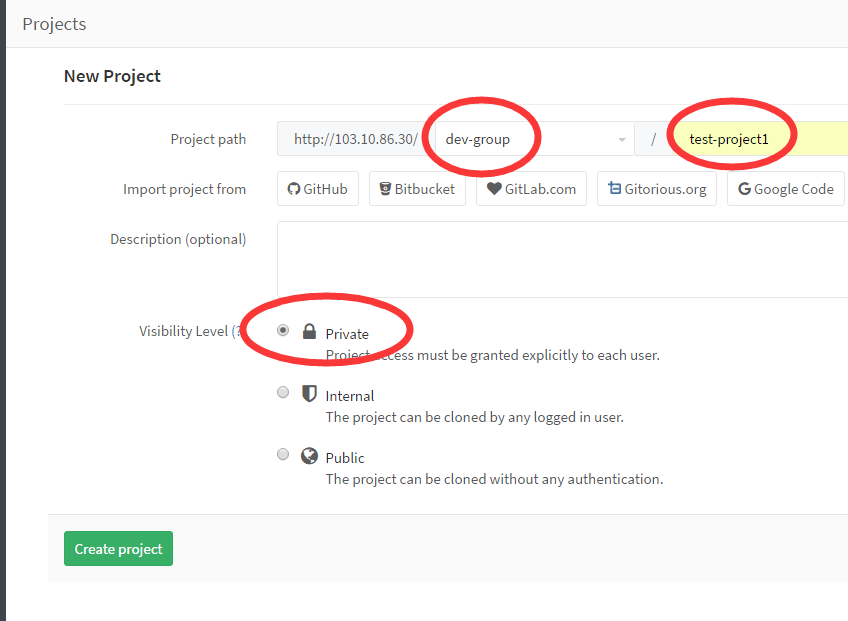The width and height of the screenshot is (848, 621).
Task: Open the dev-group namespace dropdown
Action: click(535, 139)
